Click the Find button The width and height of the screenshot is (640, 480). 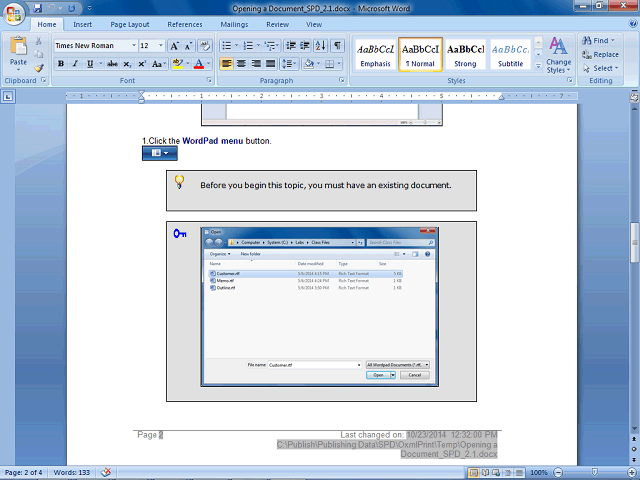tap(598, 40)
